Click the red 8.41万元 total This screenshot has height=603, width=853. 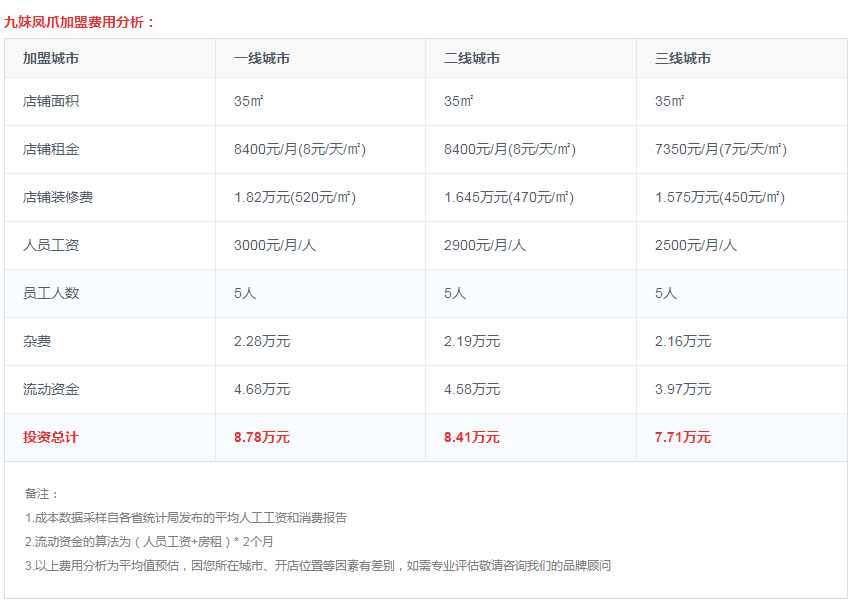(x=472, y=437)
